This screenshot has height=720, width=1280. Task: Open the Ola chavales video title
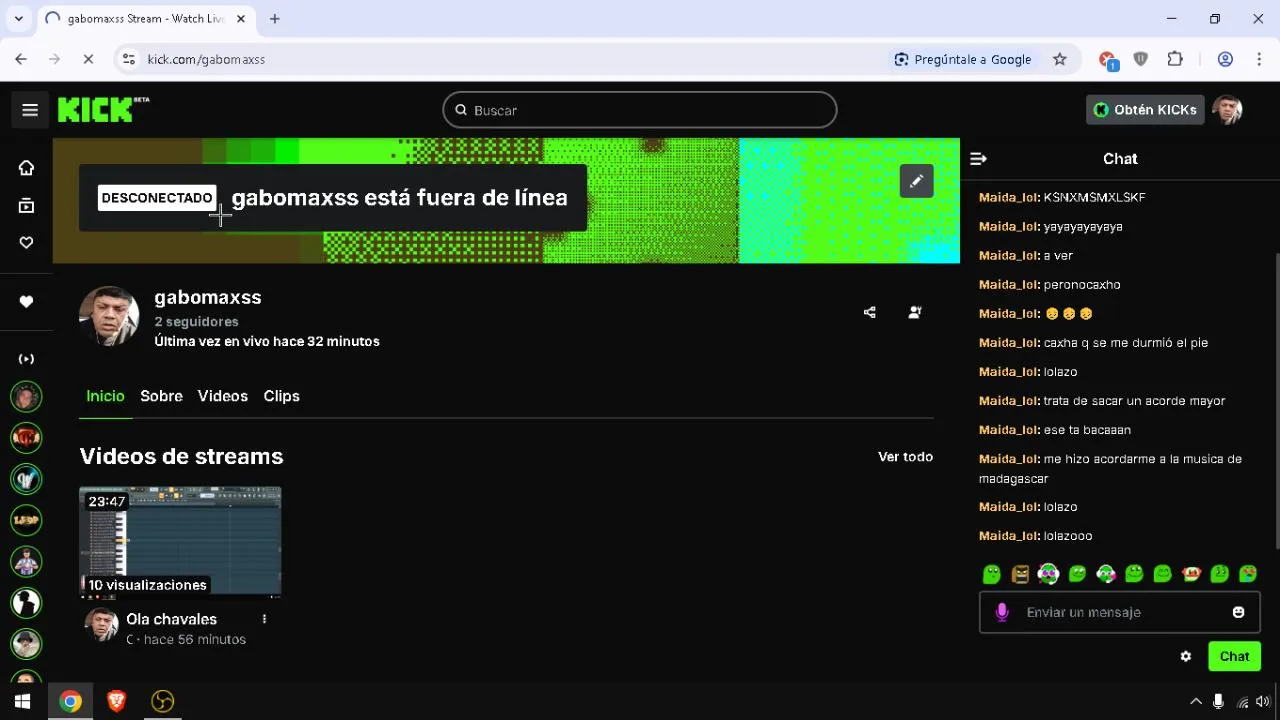point(171,619)
